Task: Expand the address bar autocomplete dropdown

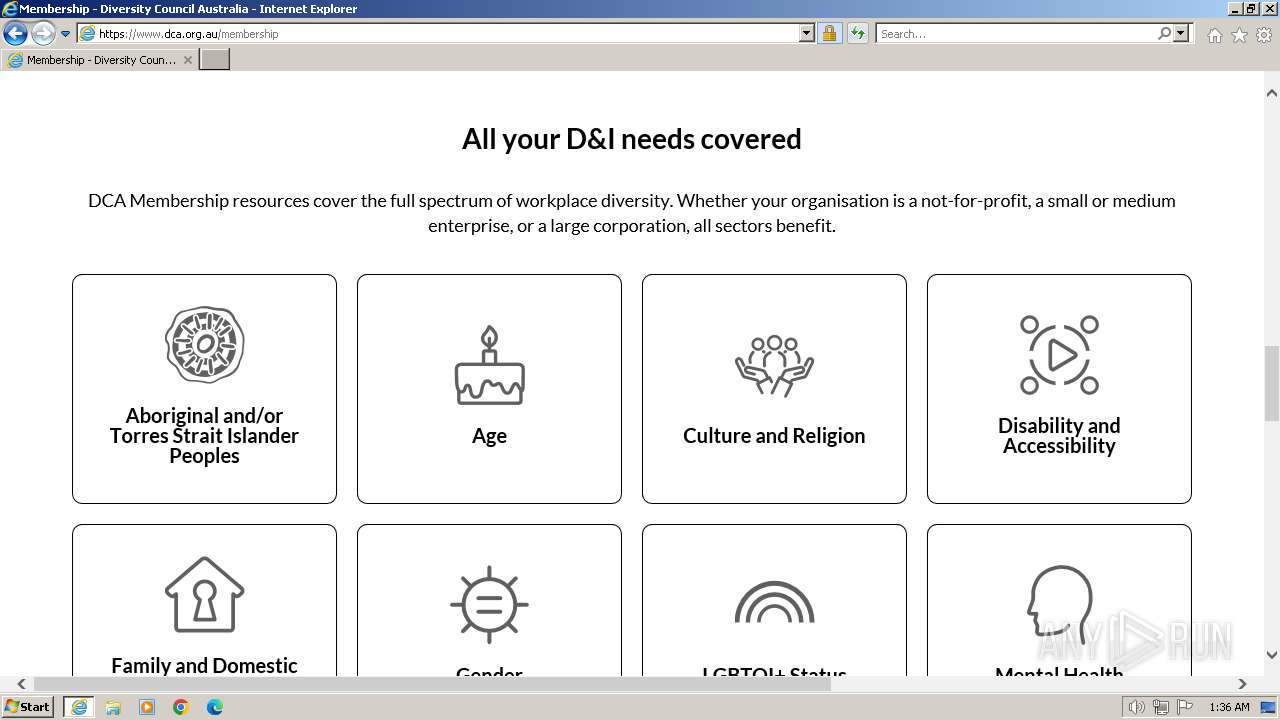Action: click(807, 33)
